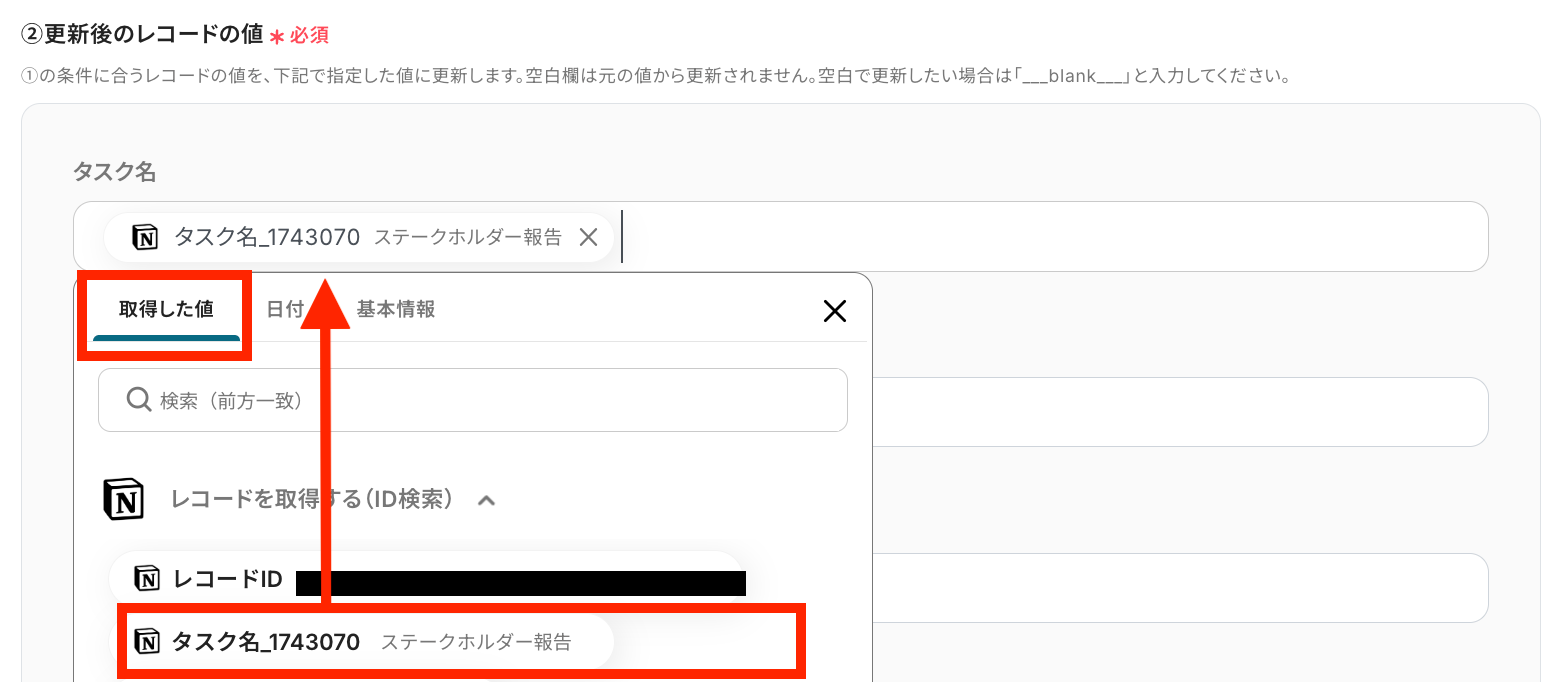Switch to the 取得した値 tab

(166, 309)
